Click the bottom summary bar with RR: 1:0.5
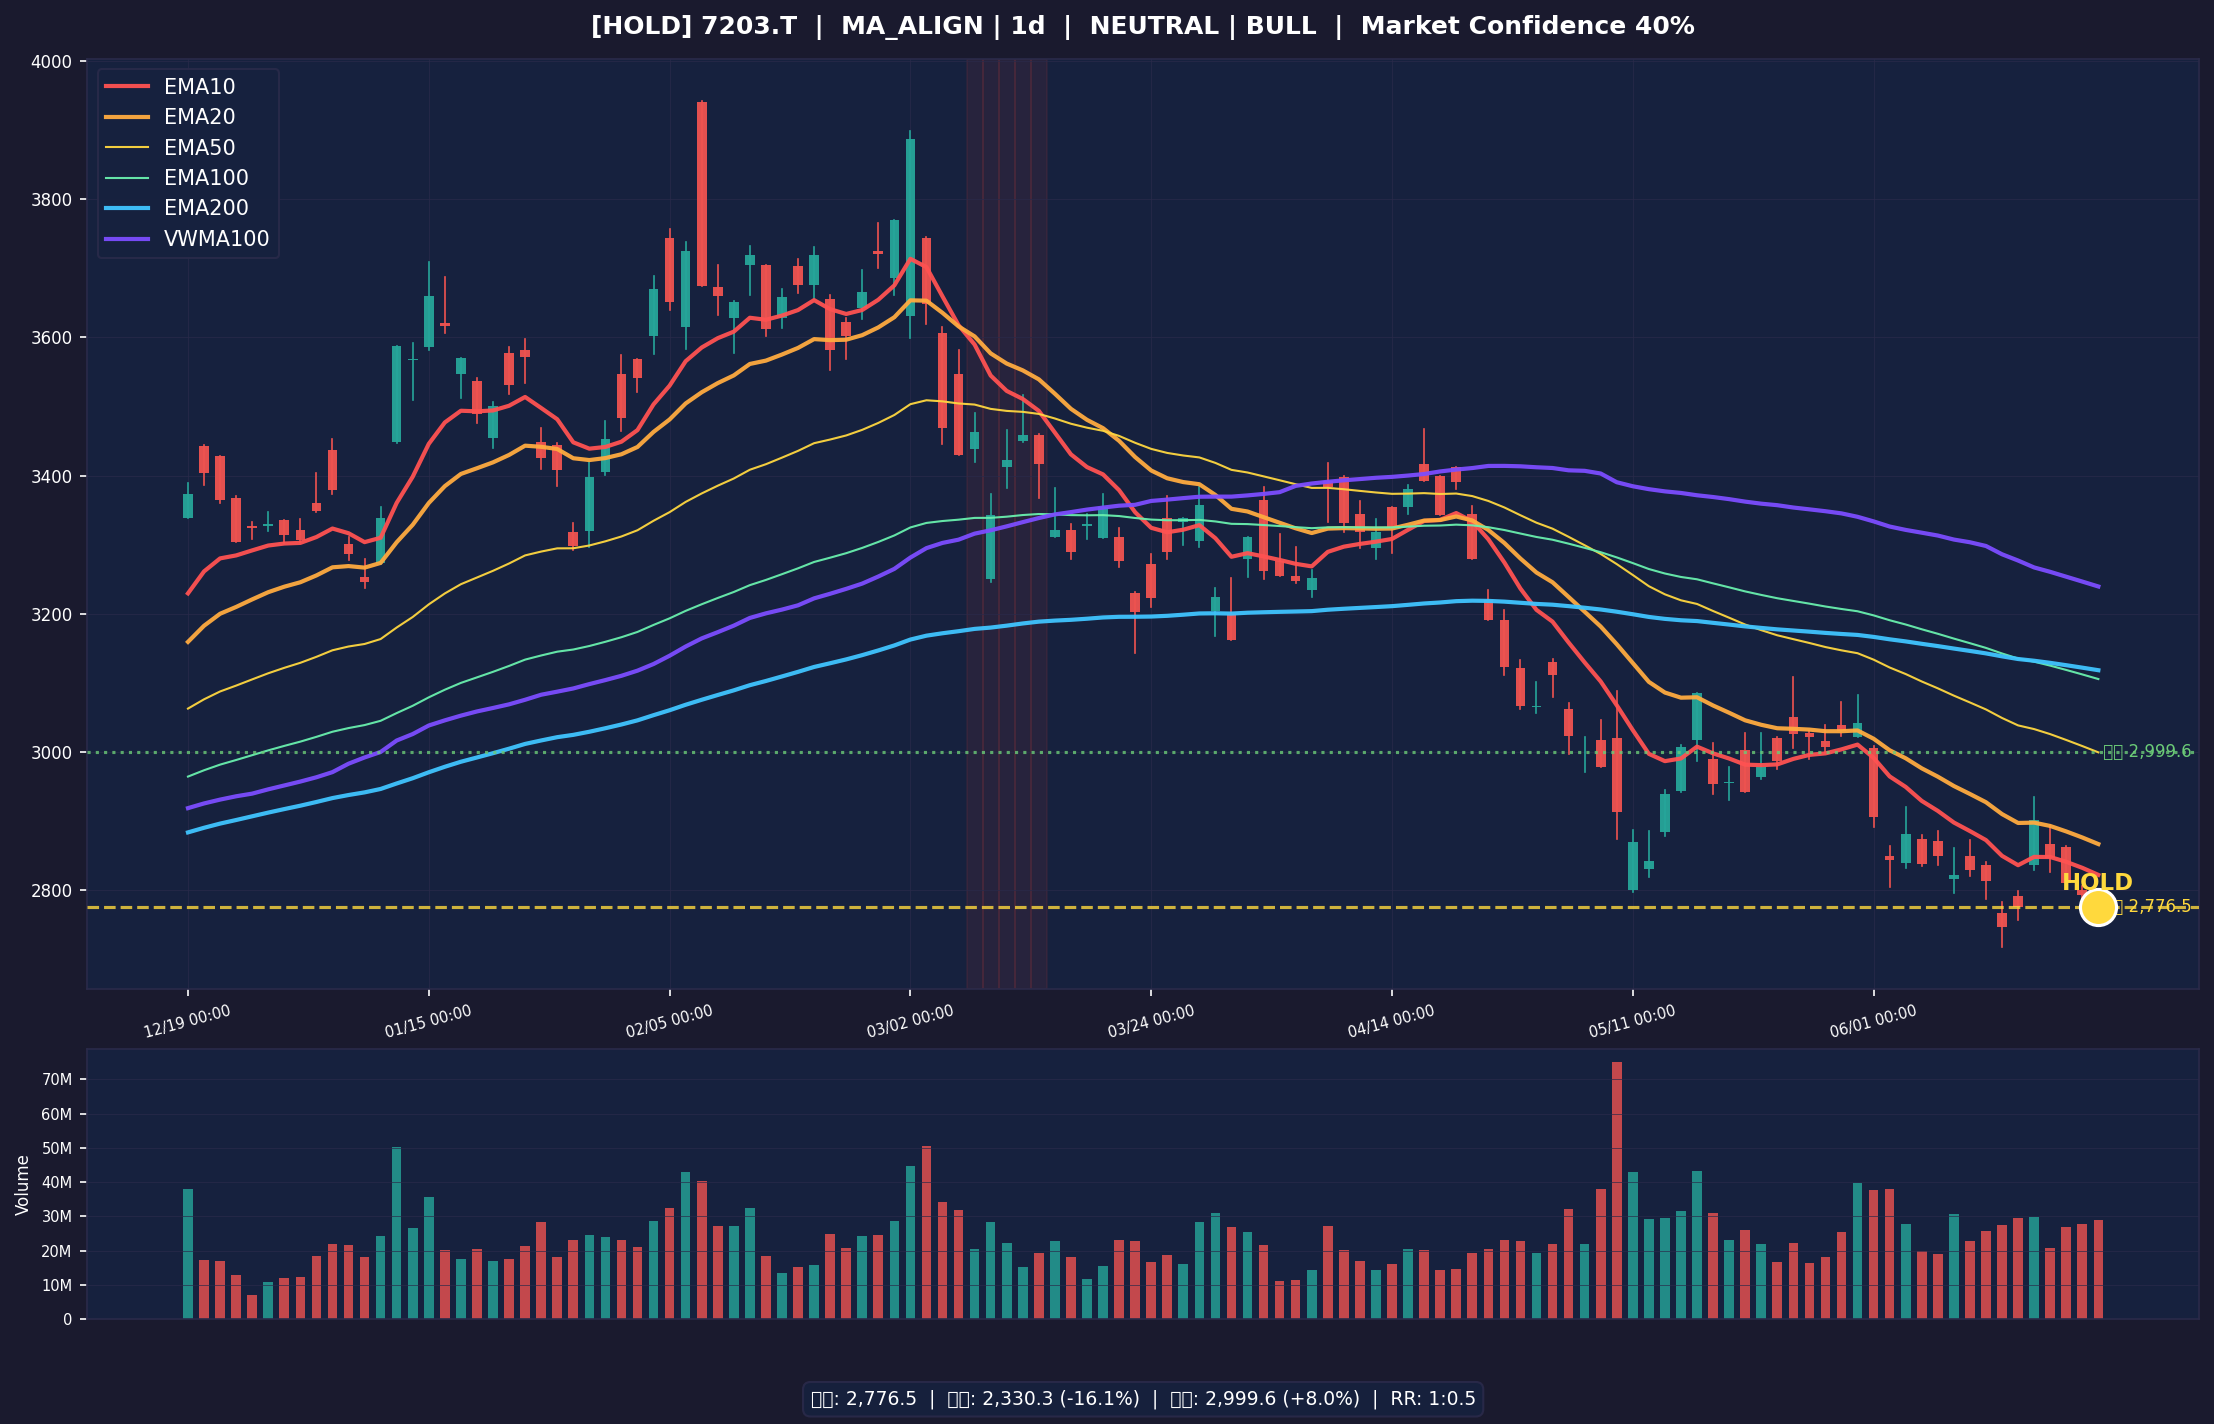This screenshot has width=2214, height=1424. (1143, 1399)
